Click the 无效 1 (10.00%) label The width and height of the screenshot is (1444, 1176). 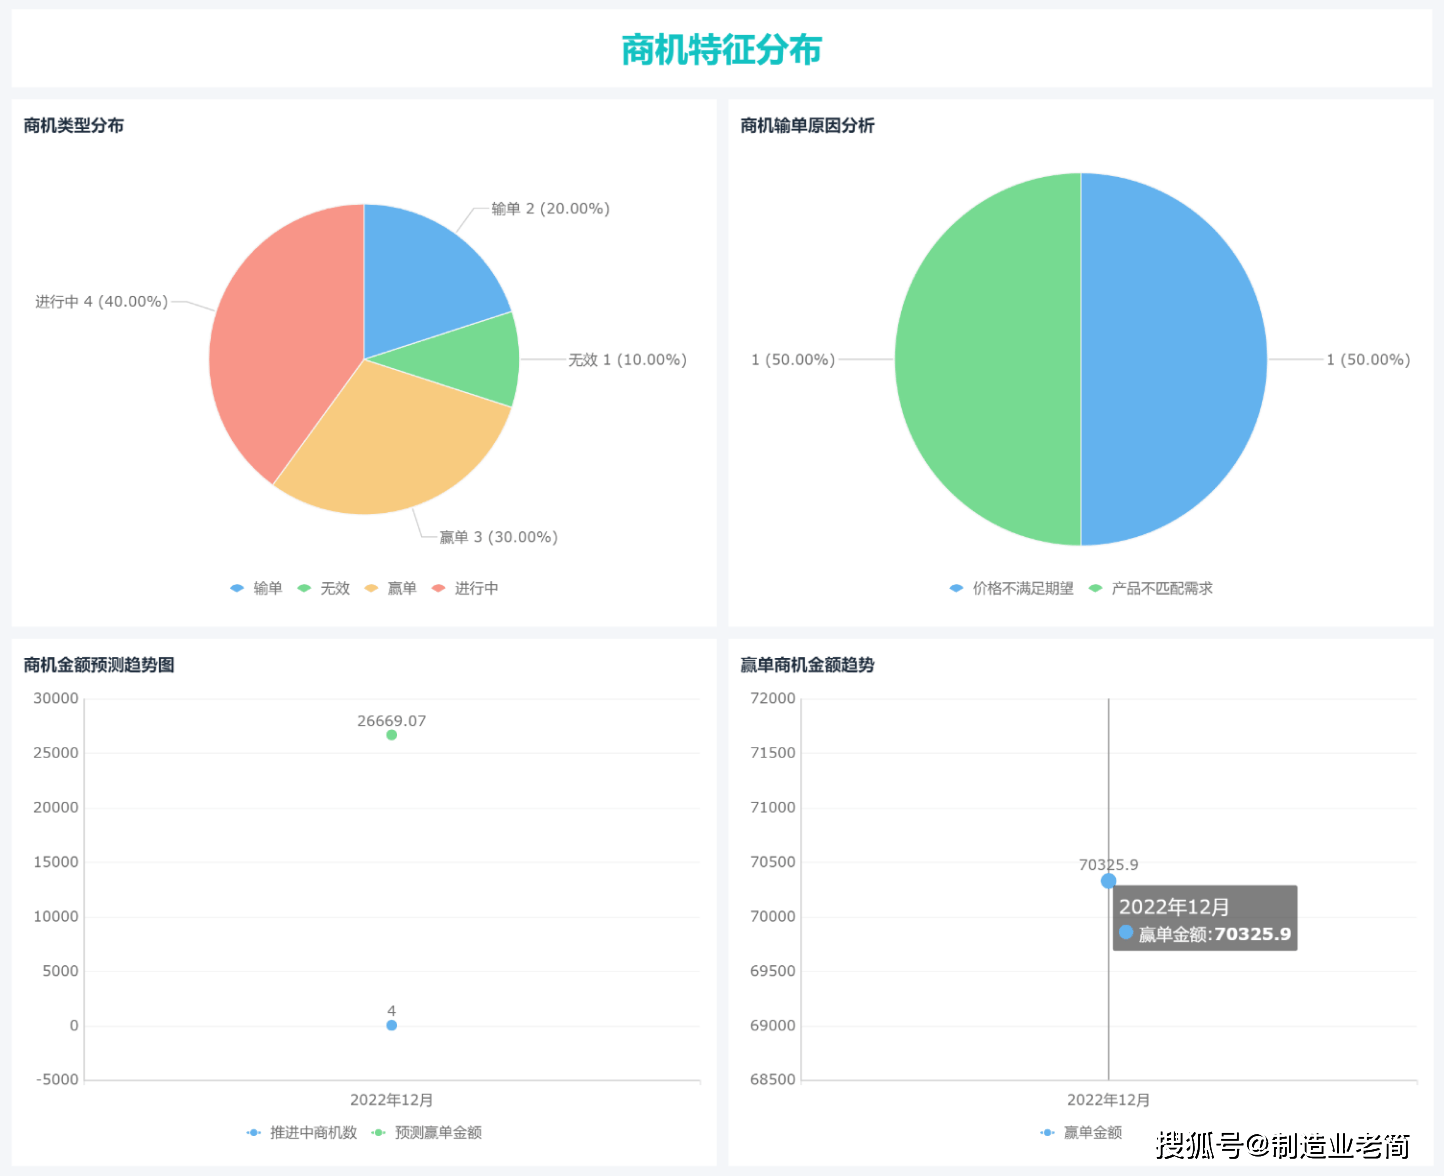[627, 359]
